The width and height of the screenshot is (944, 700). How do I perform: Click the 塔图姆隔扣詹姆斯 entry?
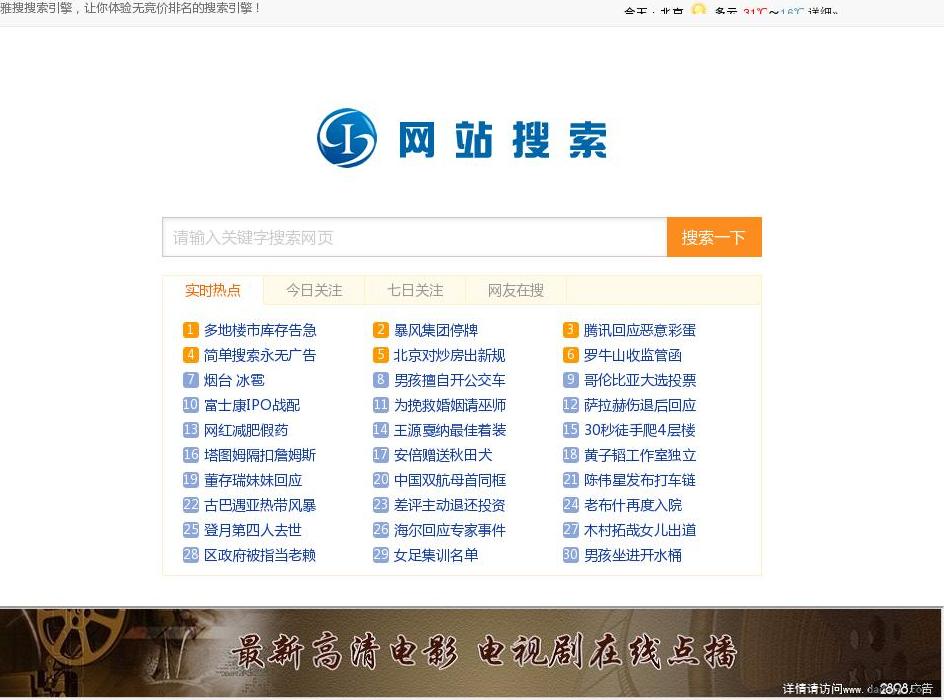pos(260,455)
